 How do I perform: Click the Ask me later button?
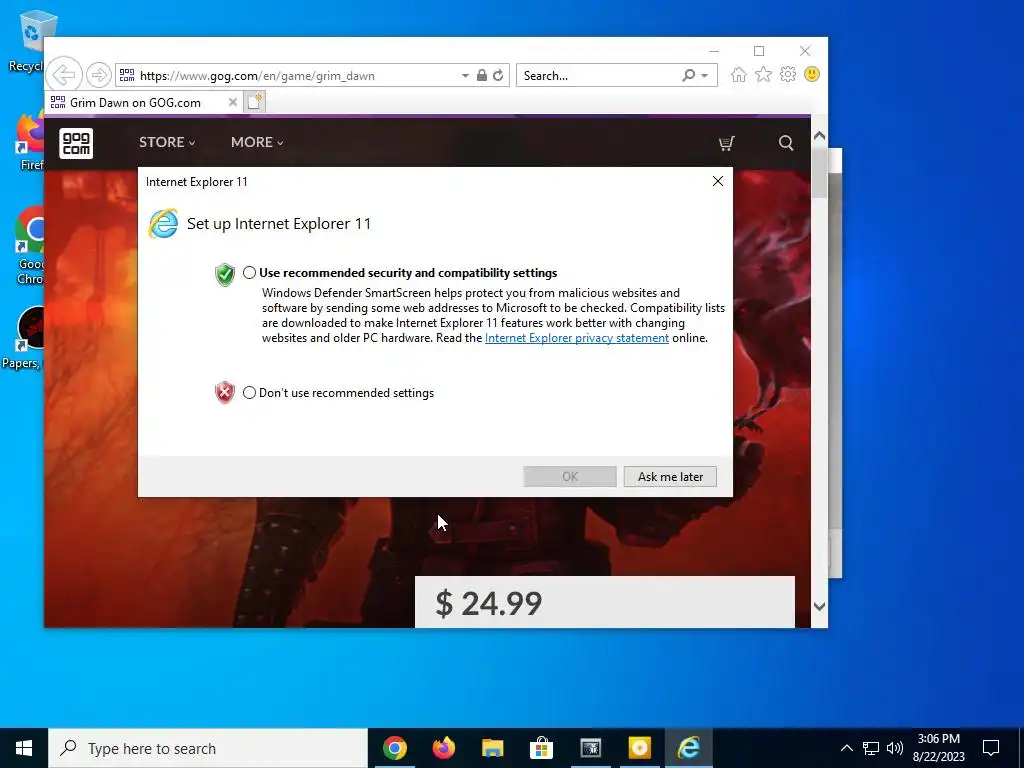670,477
